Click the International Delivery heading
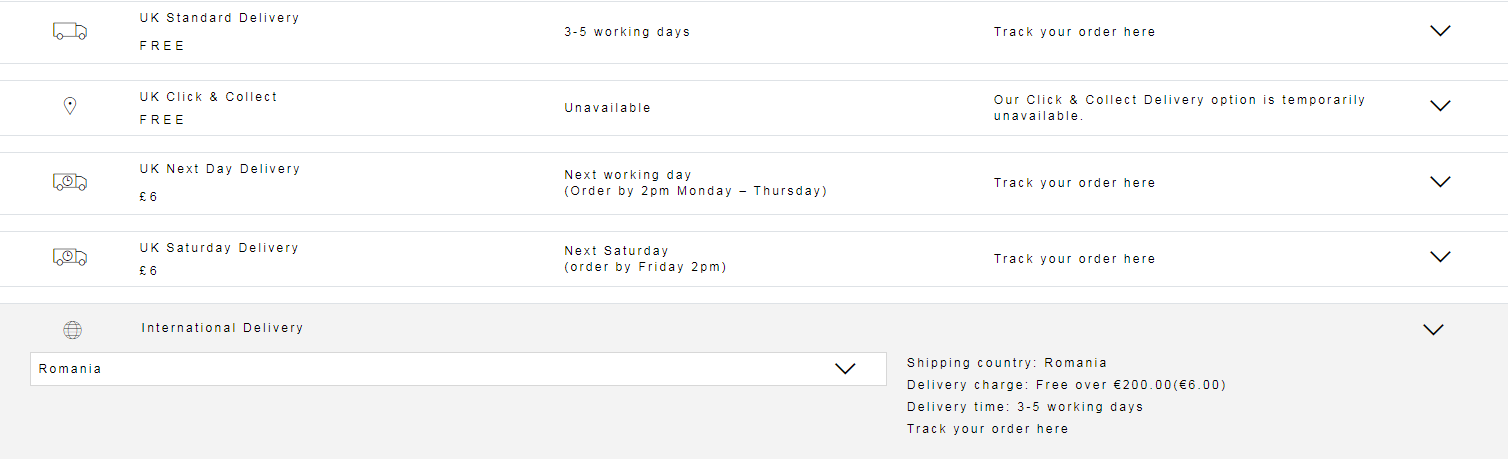Viewport: 1508px width, 459px height. click(222, 328)
